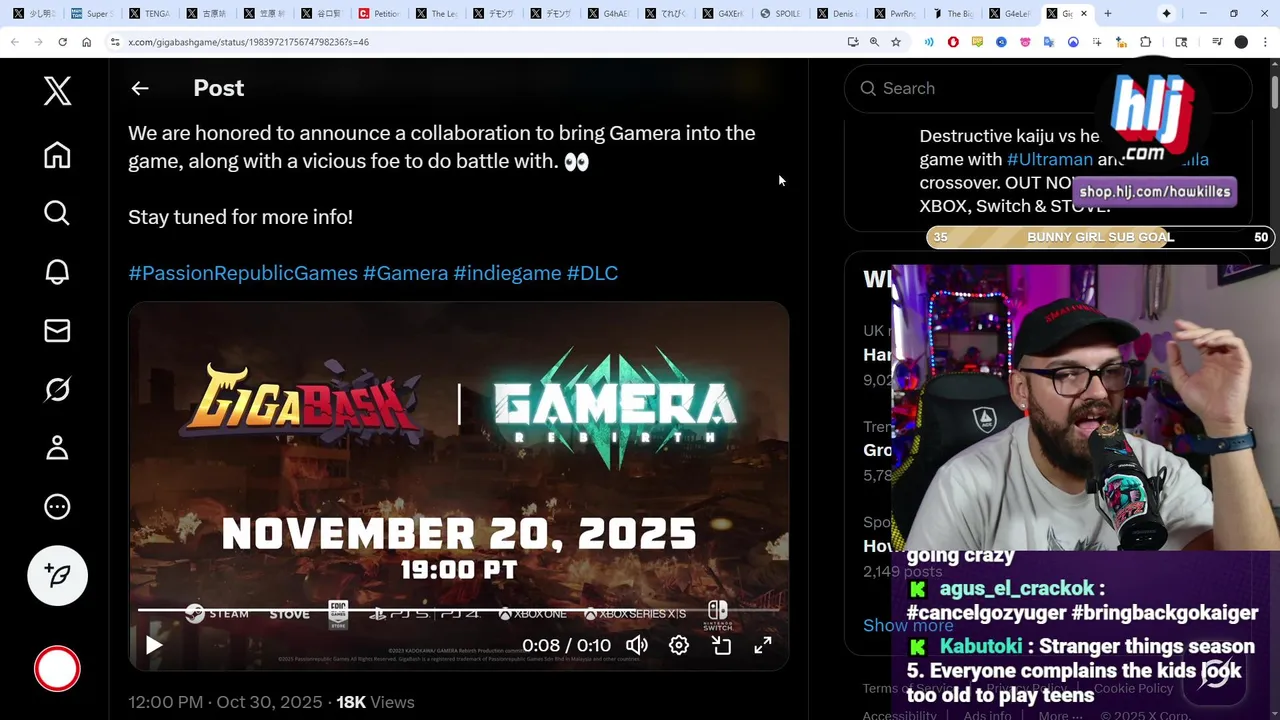Viewport: 1280px width, 720px height.
Task: Switch to the Super tab
Action: tap(92, 14)
